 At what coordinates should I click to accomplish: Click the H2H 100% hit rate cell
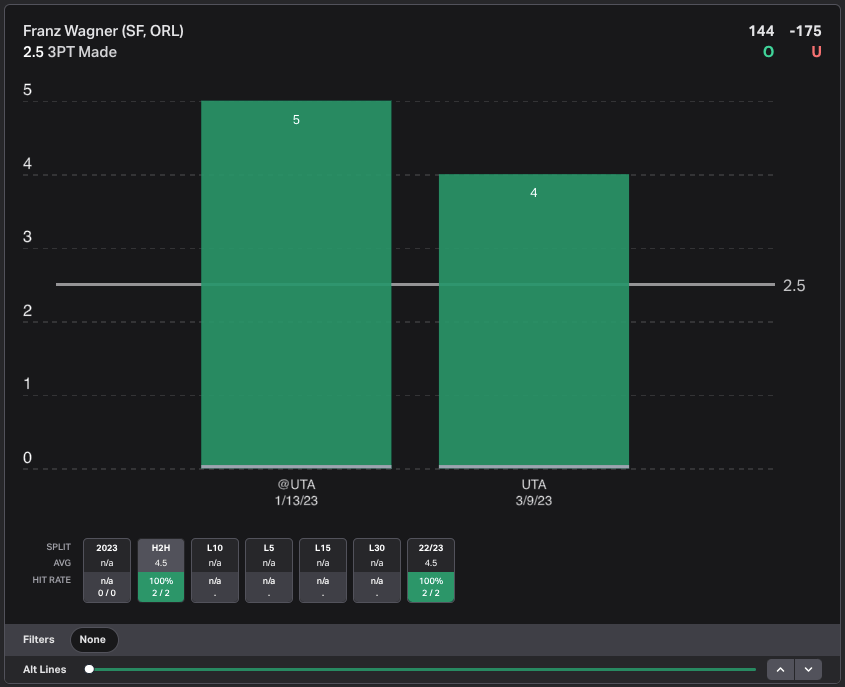pyautogui.click(x=161, y=587)
